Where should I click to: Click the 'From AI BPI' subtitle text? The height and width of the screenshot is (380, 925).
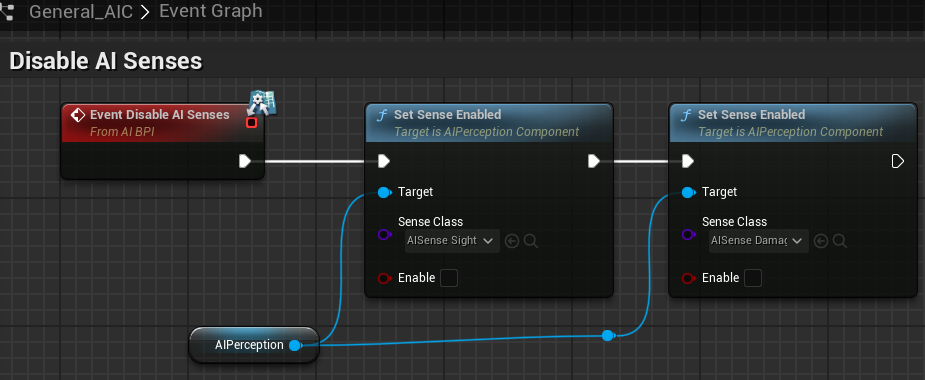[122, 132]
